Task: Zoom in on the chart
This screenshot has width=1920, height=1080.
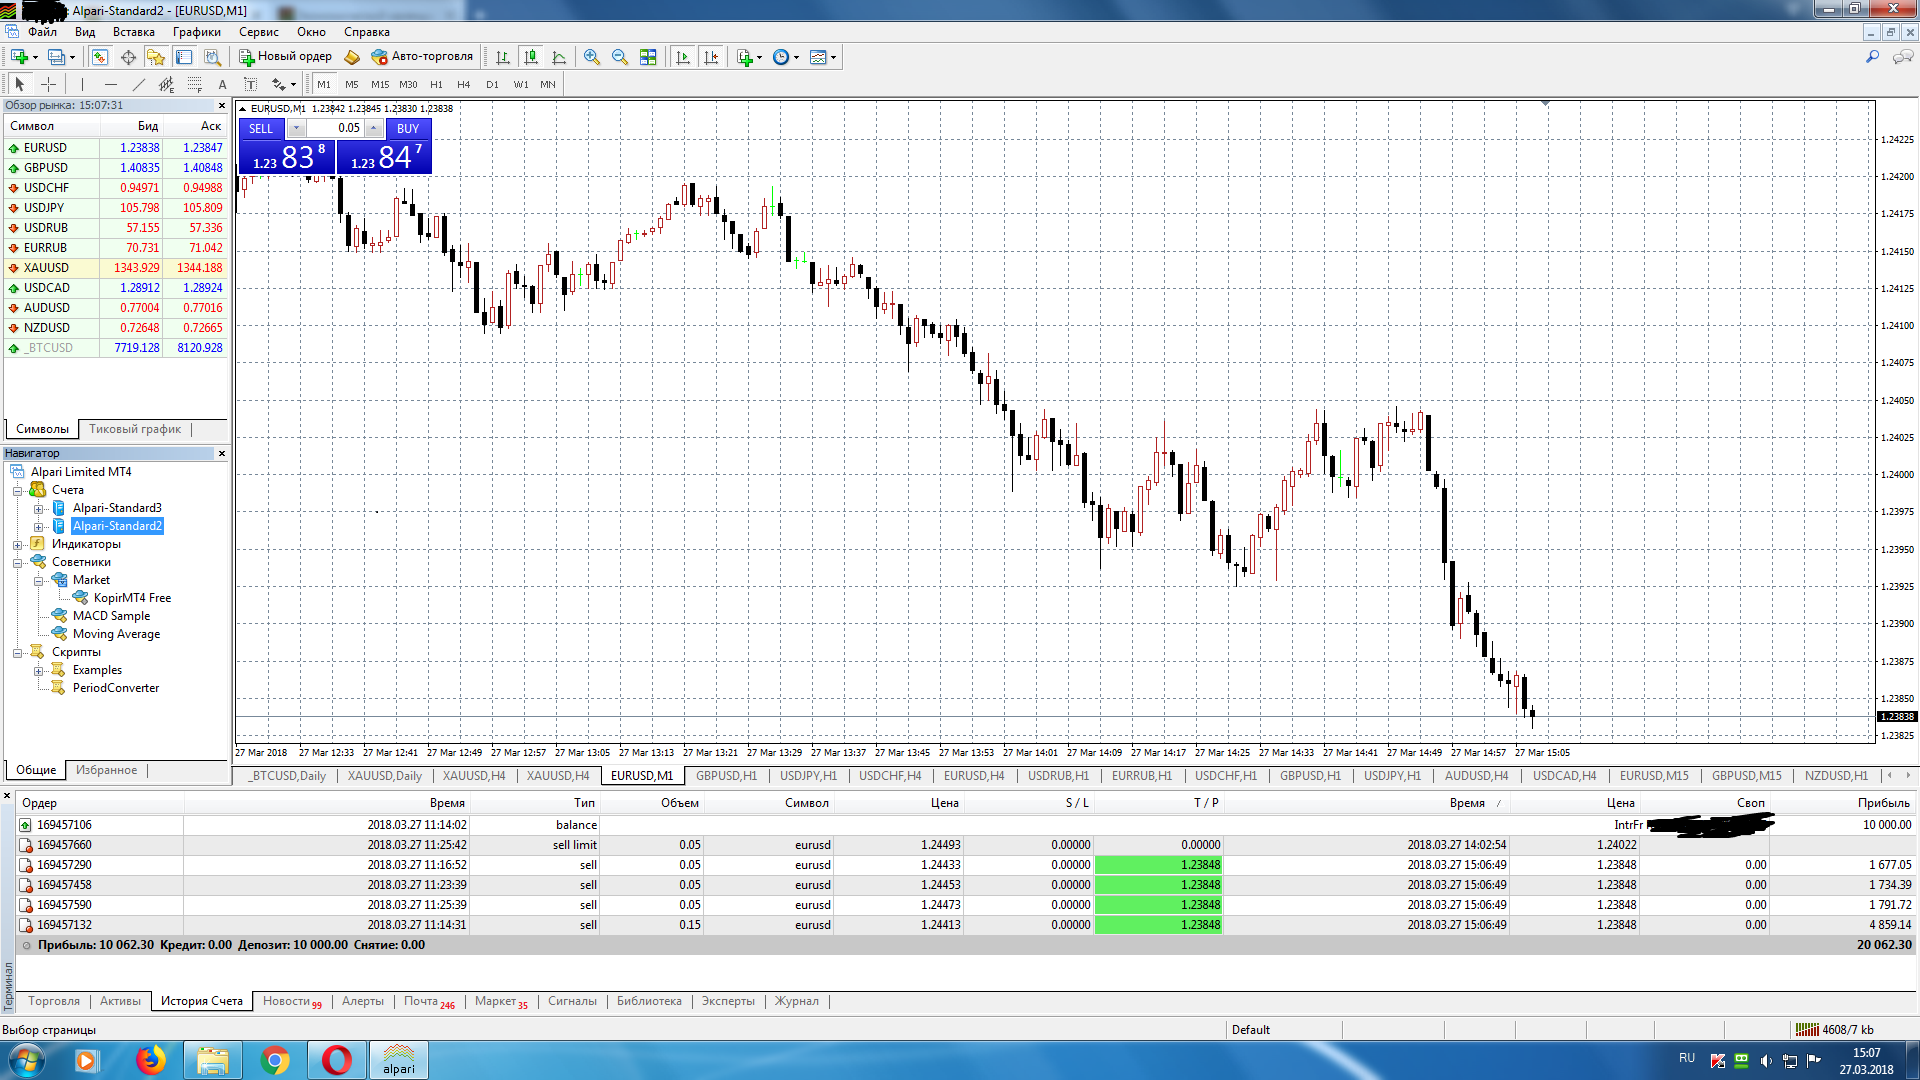Action: [x=592, y=57]
